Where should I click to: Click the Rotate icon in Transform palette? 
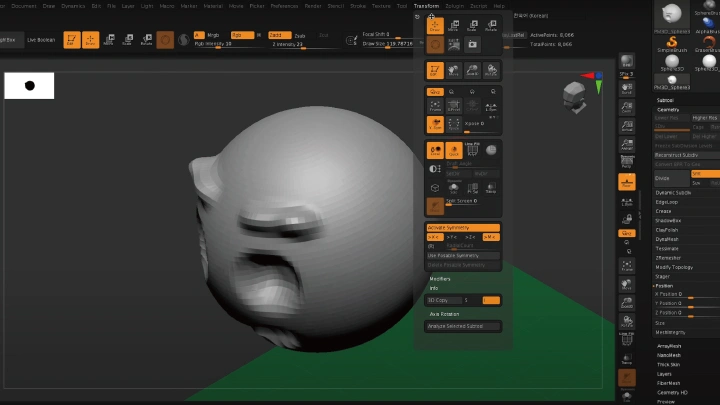tap(491, 26)
